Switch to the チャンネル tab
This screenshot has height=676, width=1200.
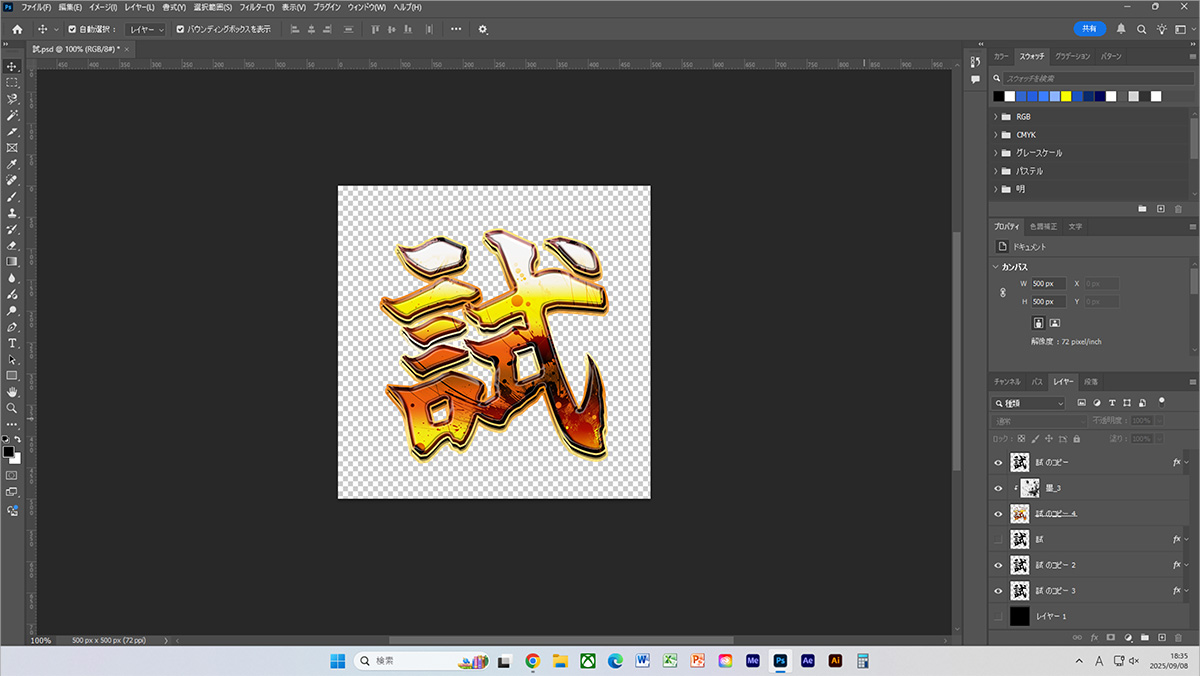point(1007,382)
